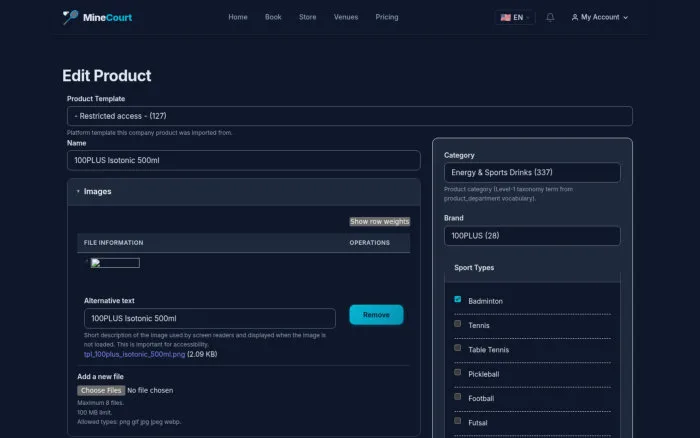This screenshot has height=438, width=700.
Task: Click the Brand field with 100PLUS (28)
Action: point(532,236)
